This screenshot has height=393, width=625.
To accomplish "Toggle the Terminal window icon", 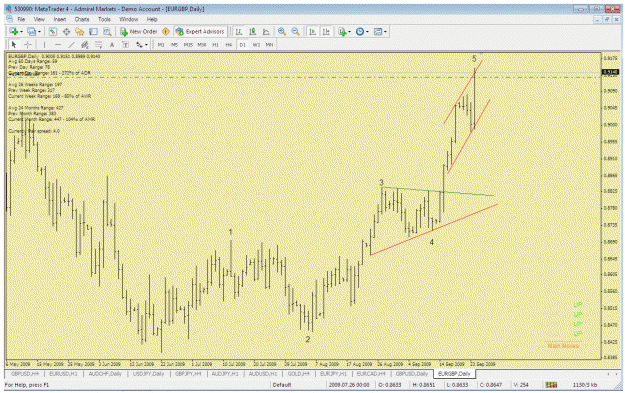I will pos(93,31).
